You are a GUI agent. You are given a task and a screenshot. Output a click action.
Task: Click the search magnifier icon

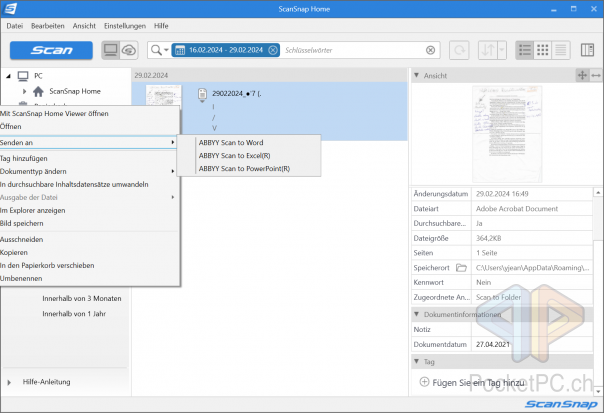coord(156,50)
